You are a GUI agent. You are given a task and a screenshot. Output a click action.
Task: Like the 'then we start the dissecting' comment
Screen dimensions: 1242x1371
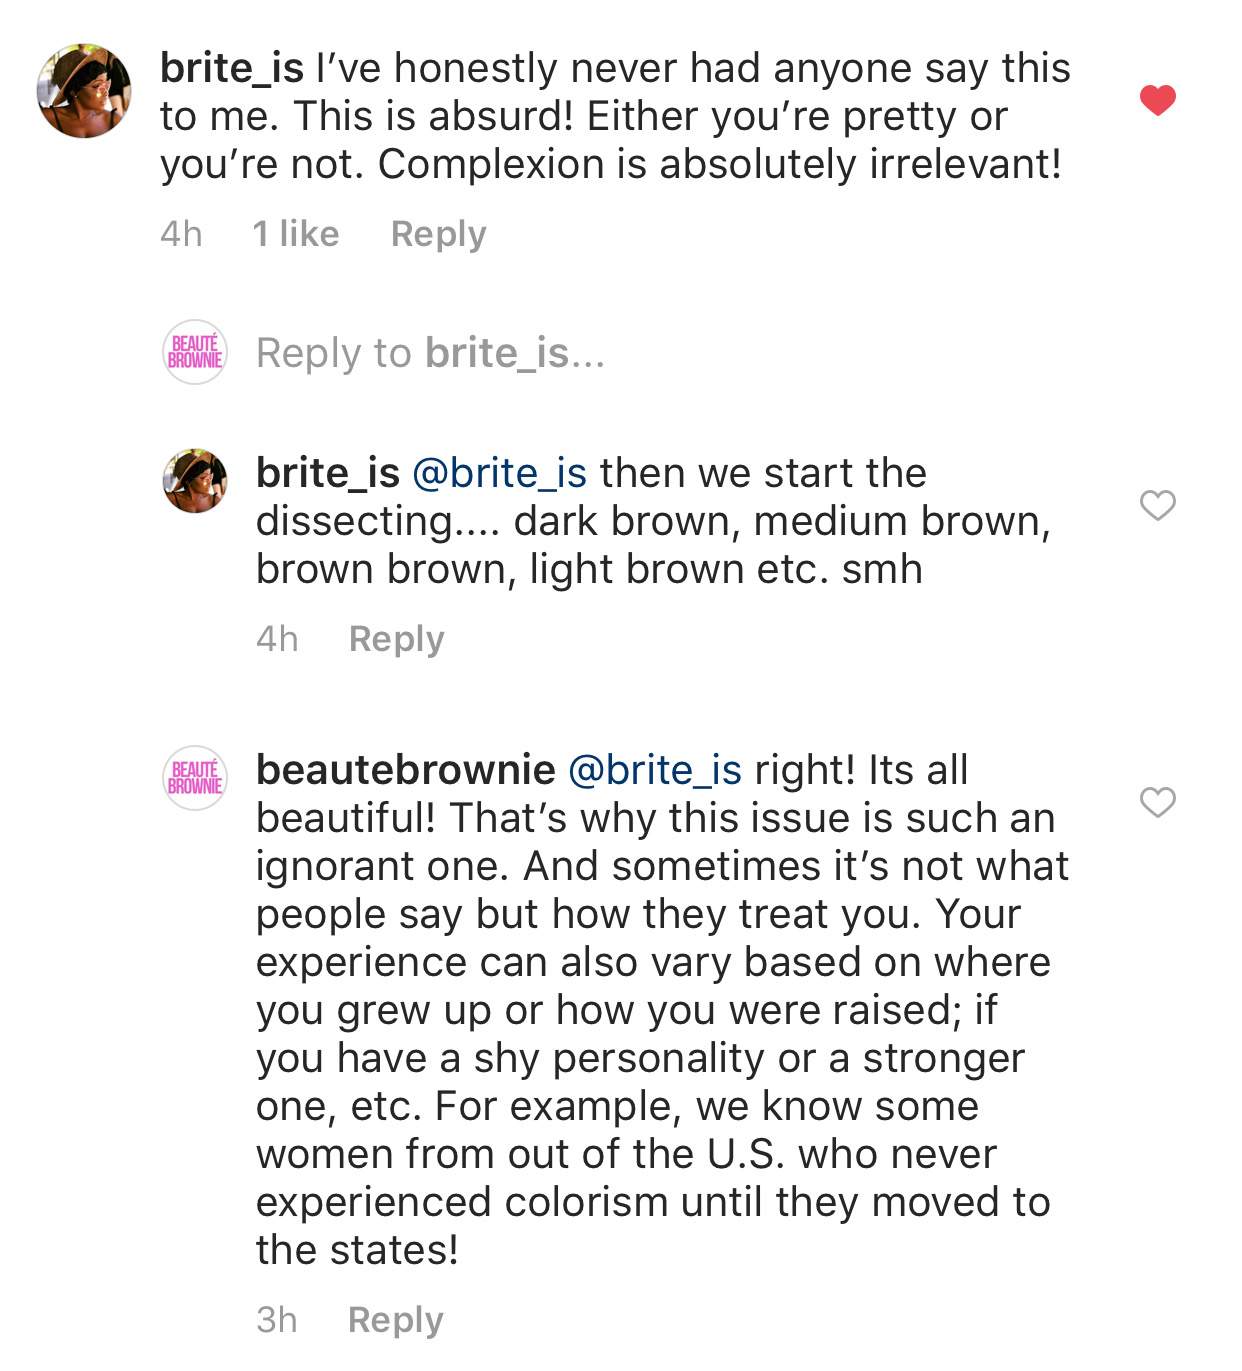(x=1157, y=505)
